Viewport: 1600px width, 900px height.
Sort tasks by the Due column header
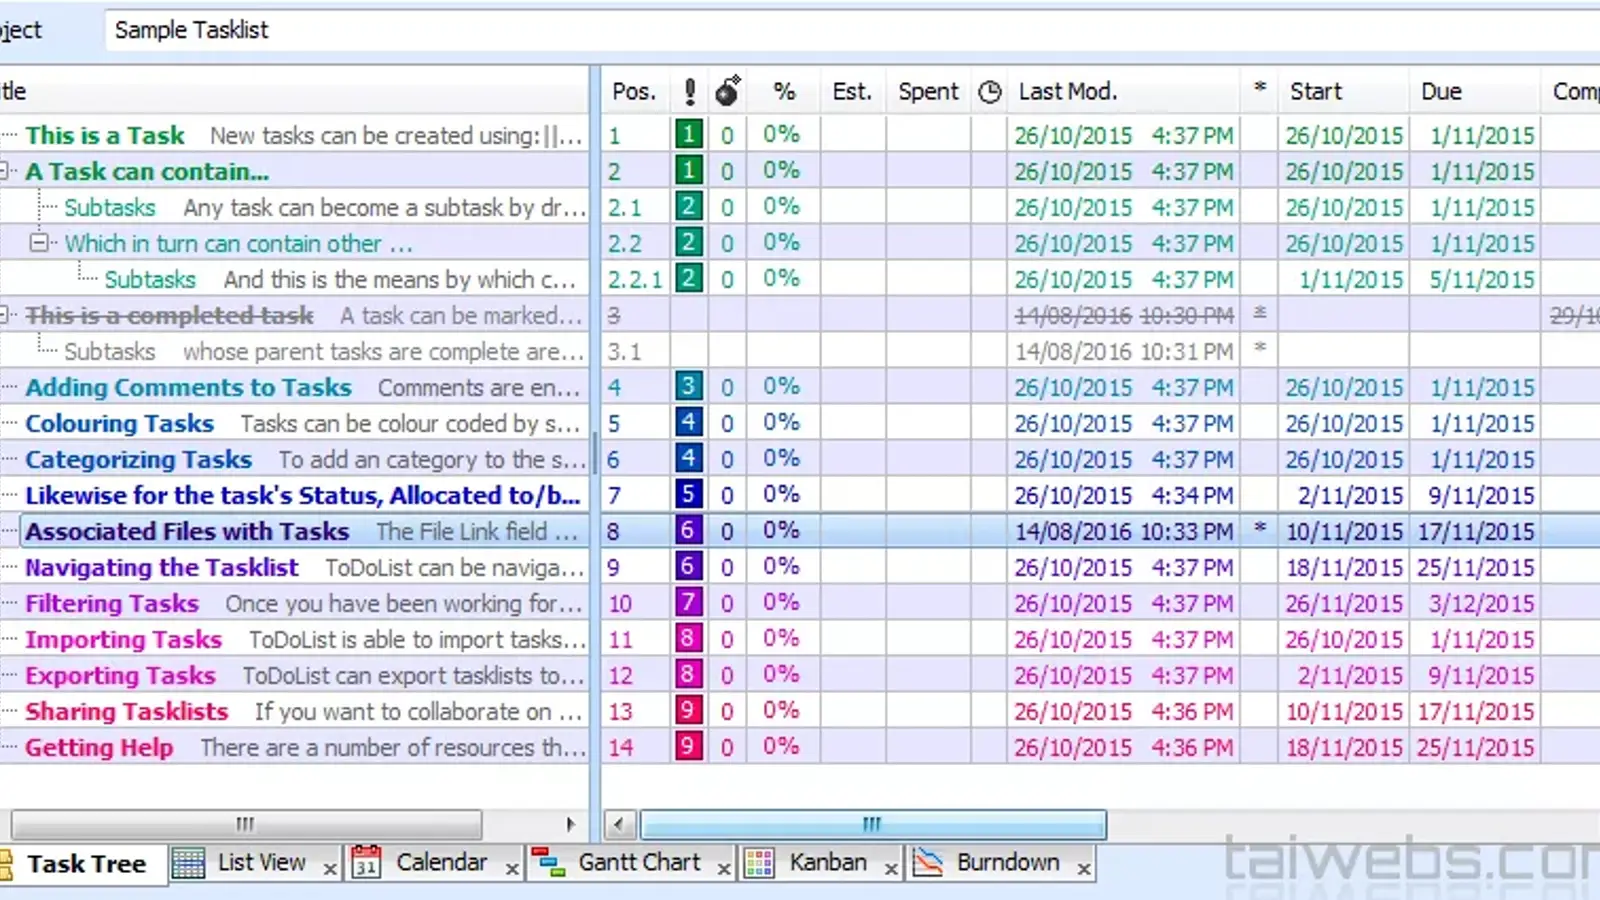[x=1440, y=91]
